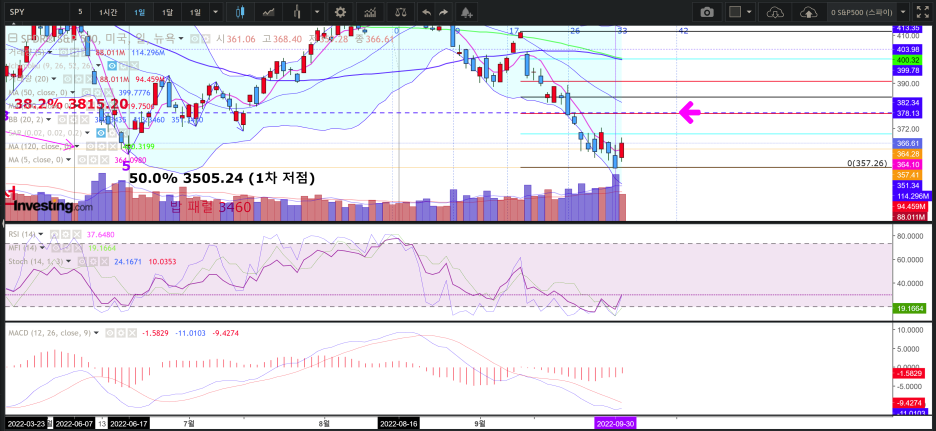Hide the MA (50, close, 0) line

86,92
